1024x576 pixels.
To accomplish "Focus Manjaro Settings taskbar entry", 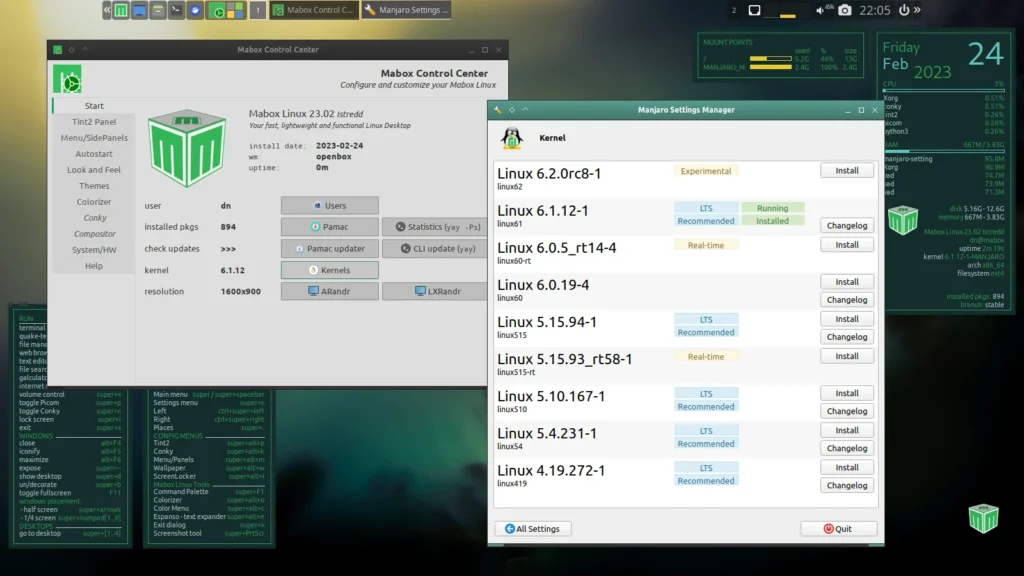I will [407, 10].
